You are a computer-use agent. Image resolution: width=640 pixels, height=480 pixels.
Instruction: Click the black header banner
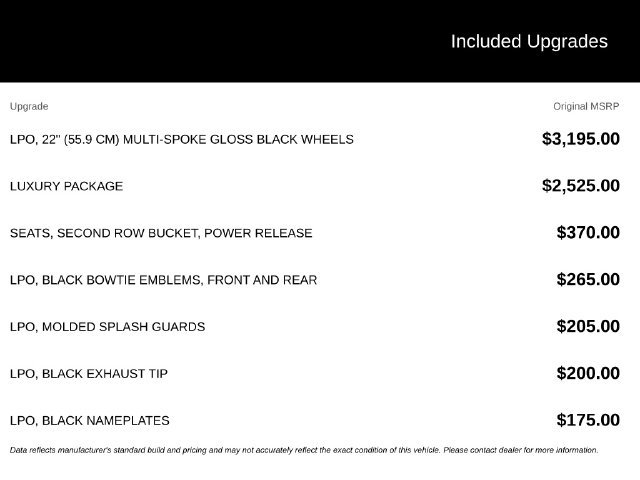pyautogui.click(x=320, y=41)
